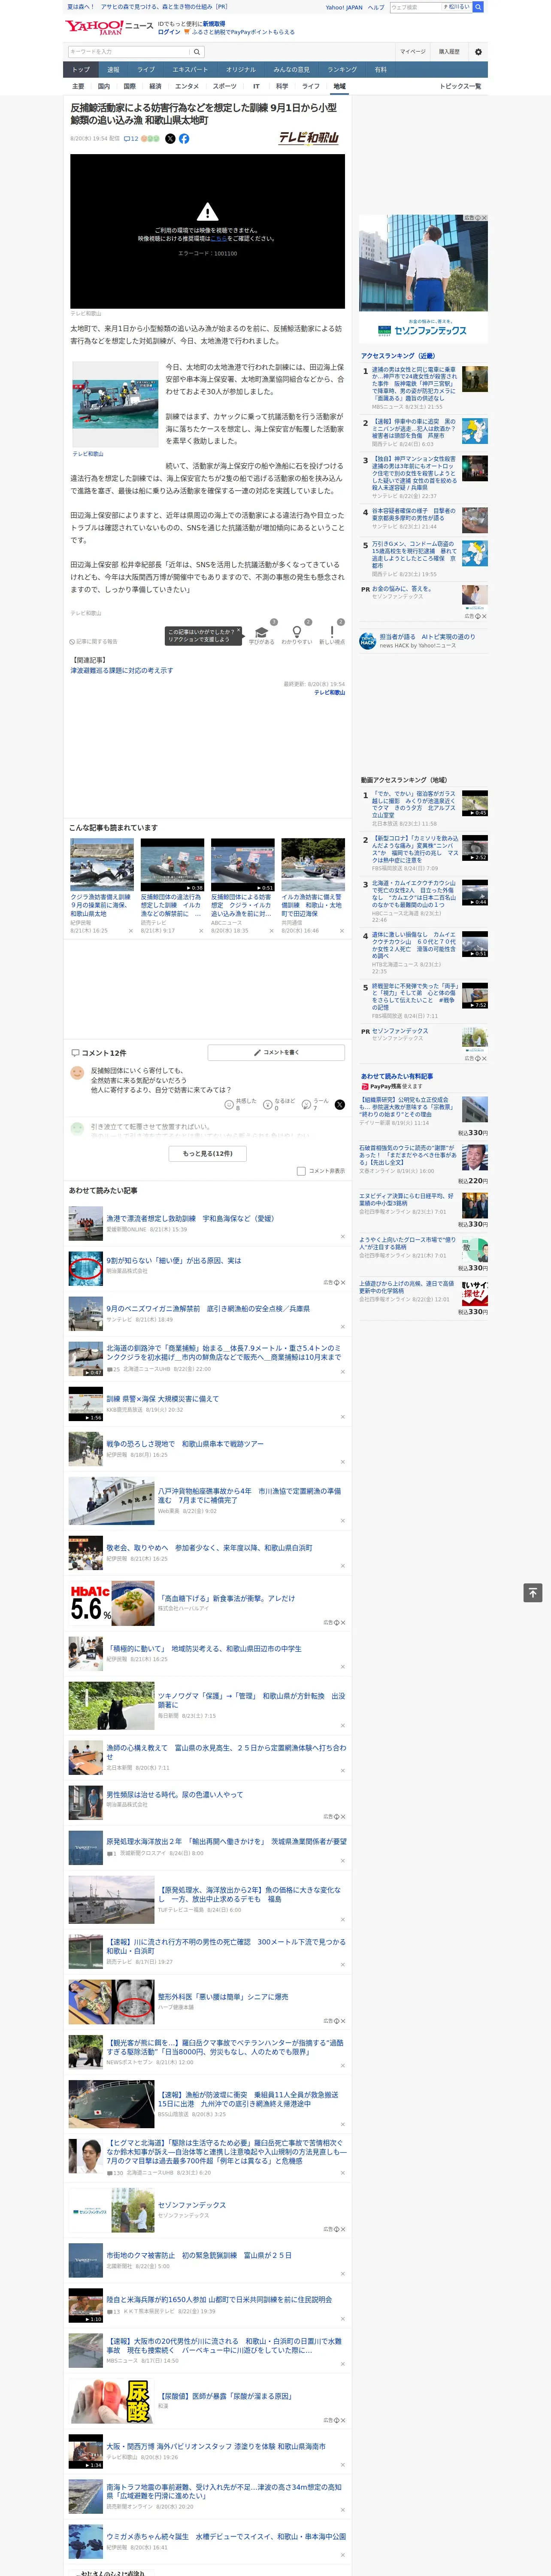
Task: Click the コメントを書く button
Action: 276,1052
